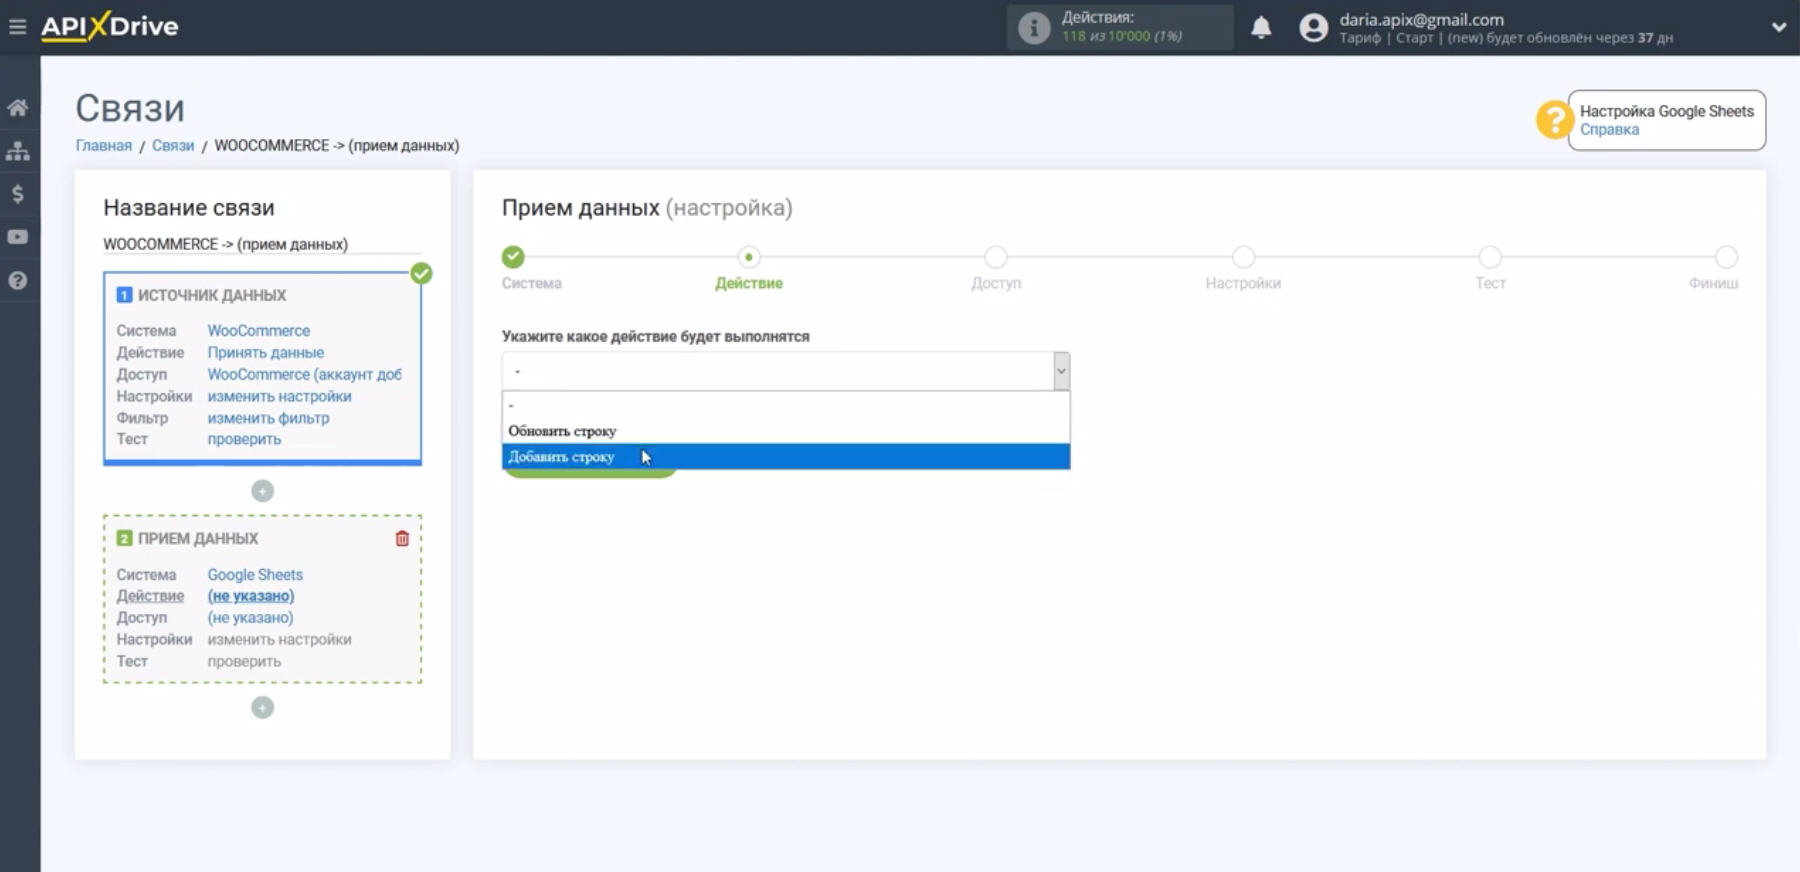The width and height of the screenshot is (1800, 872).
Task: Click source изменить настройки link
Action: coord(280,397)
